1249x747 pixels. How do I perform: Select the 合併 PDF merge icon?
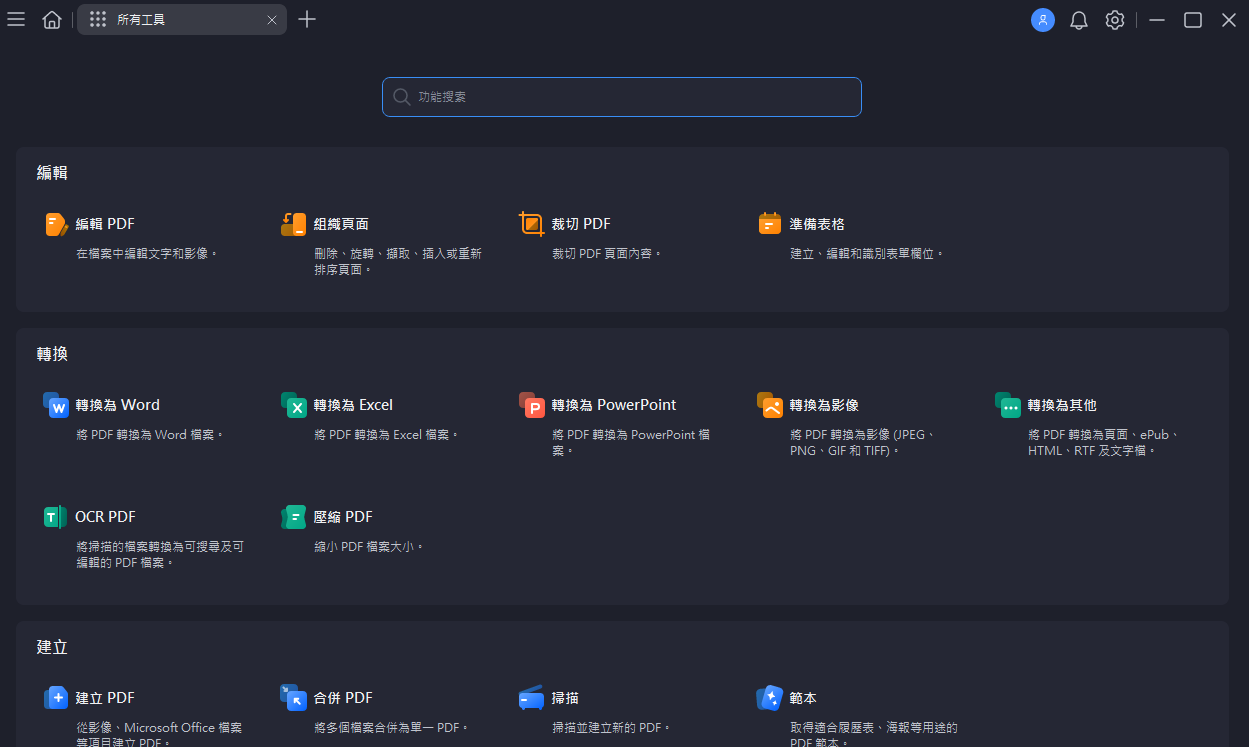[294, 698]
